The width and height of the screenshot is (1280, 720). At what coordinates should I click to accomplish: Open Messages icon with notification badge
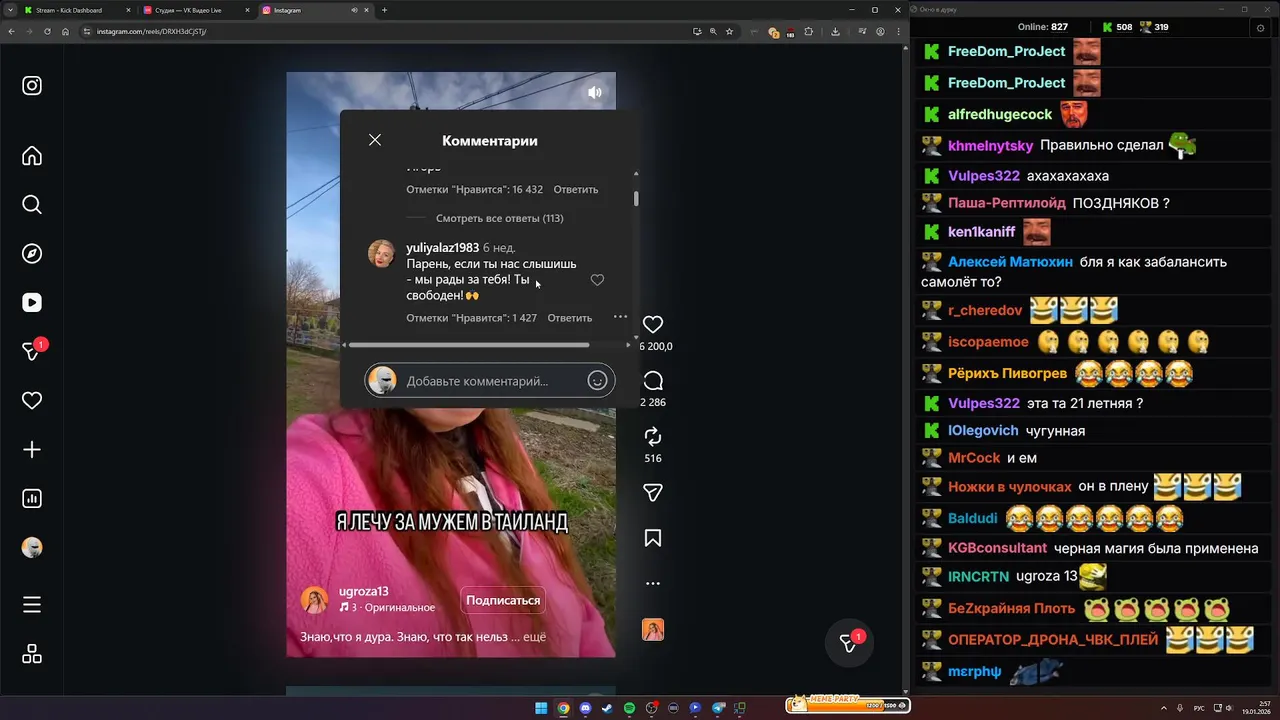click(32, 352)
